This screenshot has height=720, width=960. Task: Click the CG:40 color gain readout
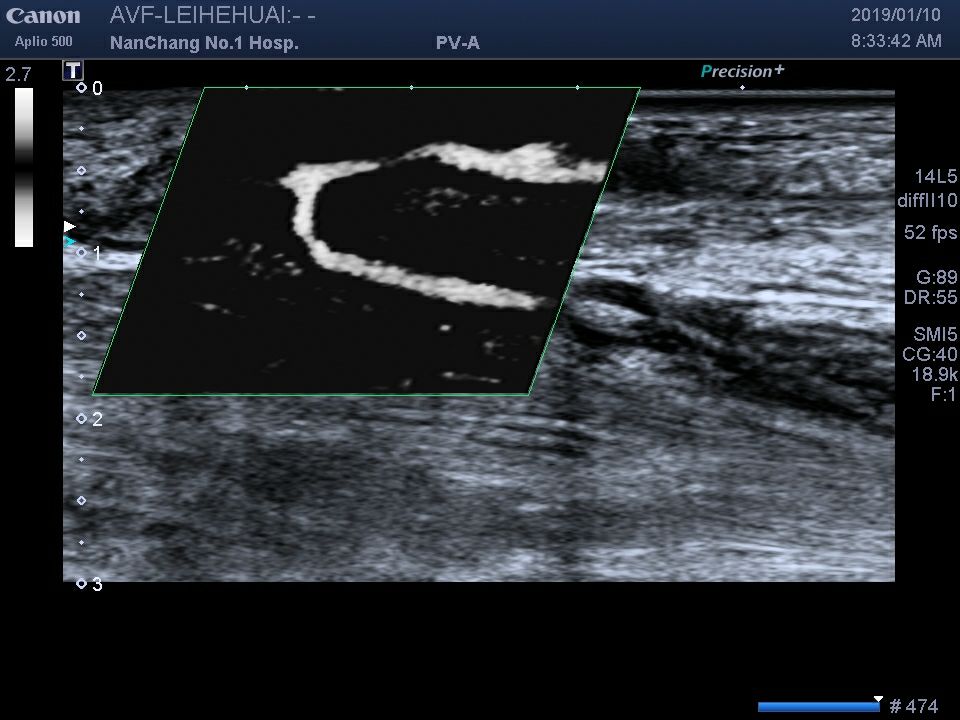click(x=934, y=354)
